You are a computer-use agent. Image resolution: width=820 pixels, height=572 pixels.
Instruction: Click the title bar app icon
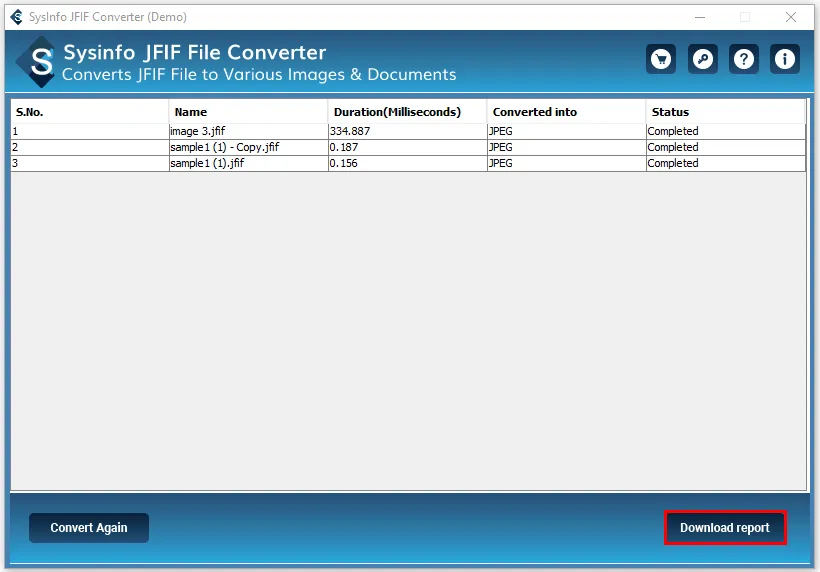coord(16,17)
